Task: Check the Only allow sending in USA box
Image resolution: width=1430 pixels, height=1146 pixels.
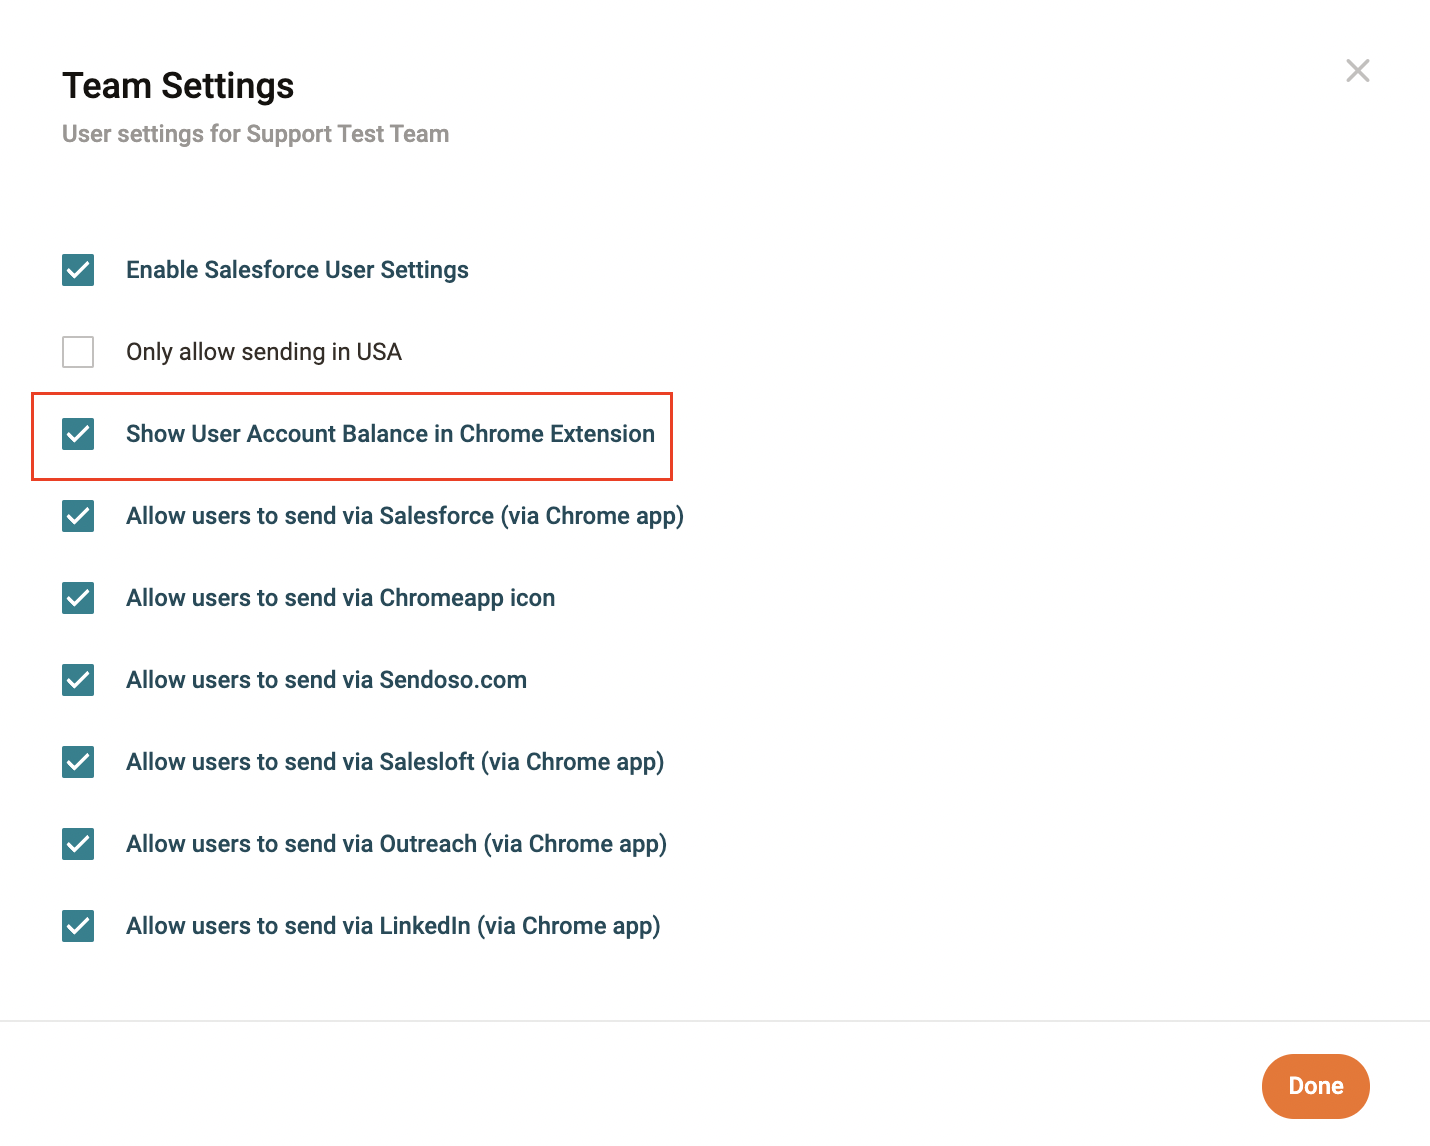Action: [78, 352]
